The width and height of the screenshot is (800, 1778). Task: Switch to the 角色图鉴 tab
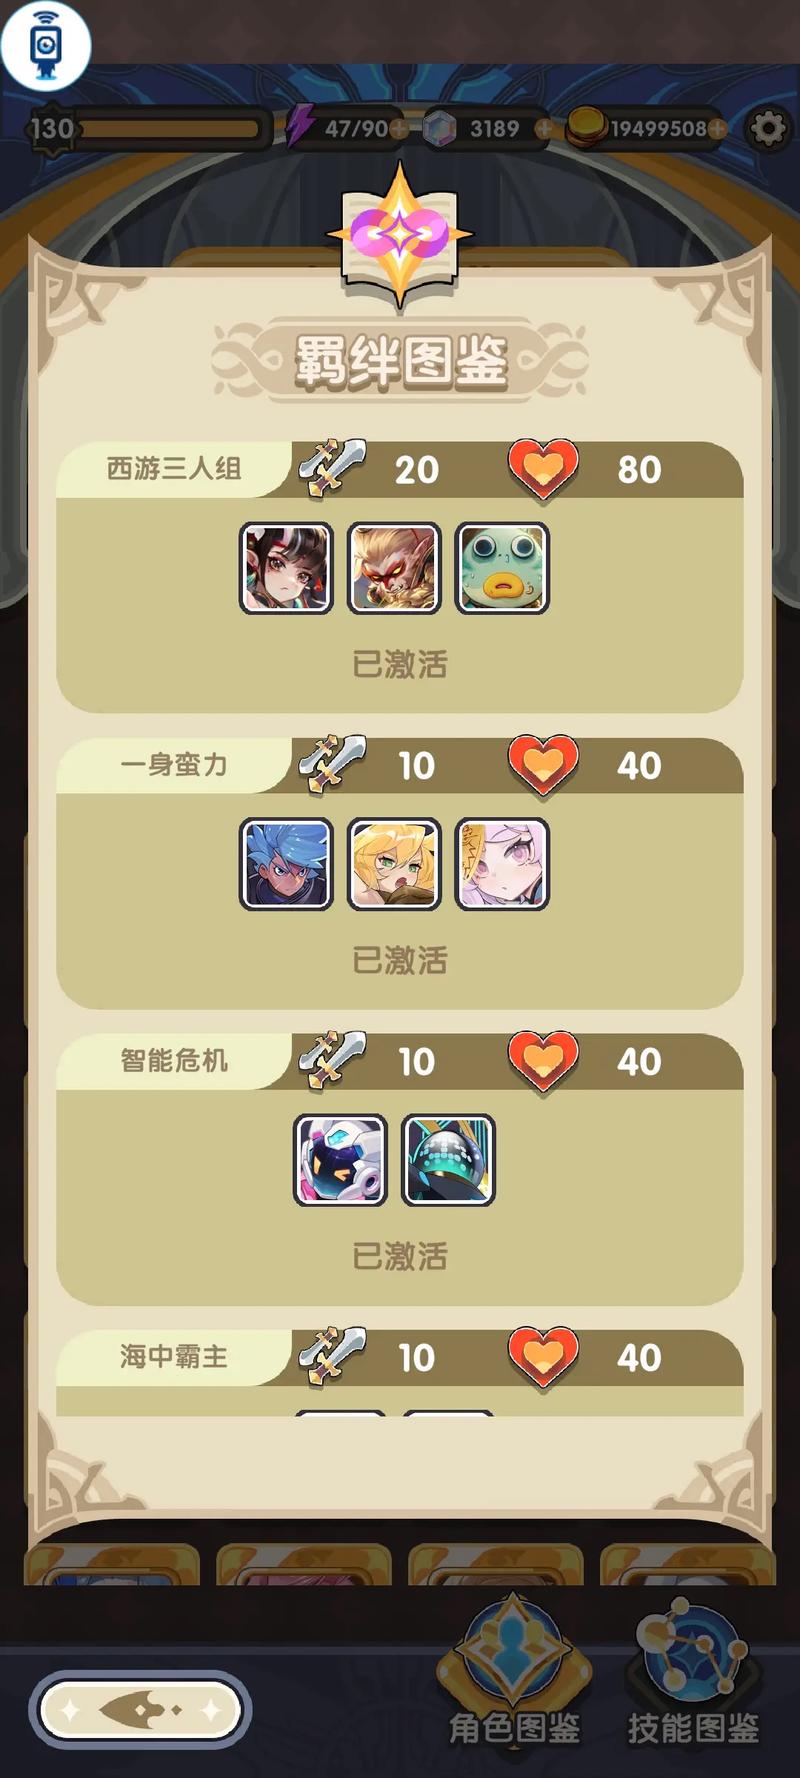514,1671
